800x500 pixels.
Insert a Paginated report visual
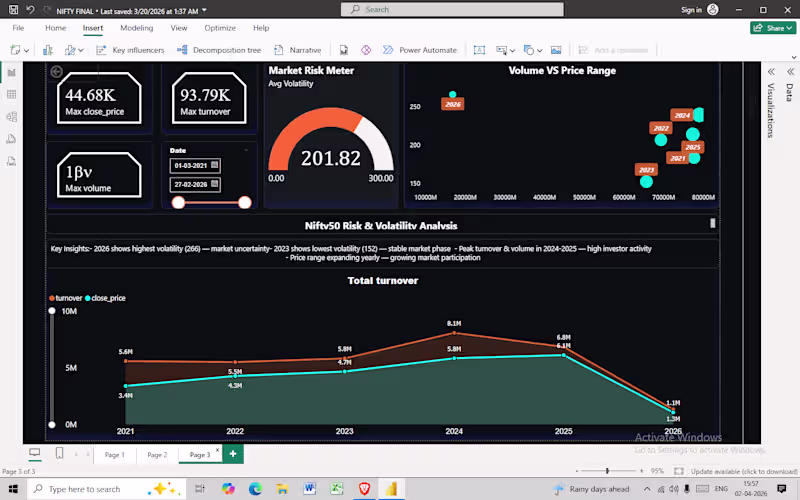[x=344, y=50]
